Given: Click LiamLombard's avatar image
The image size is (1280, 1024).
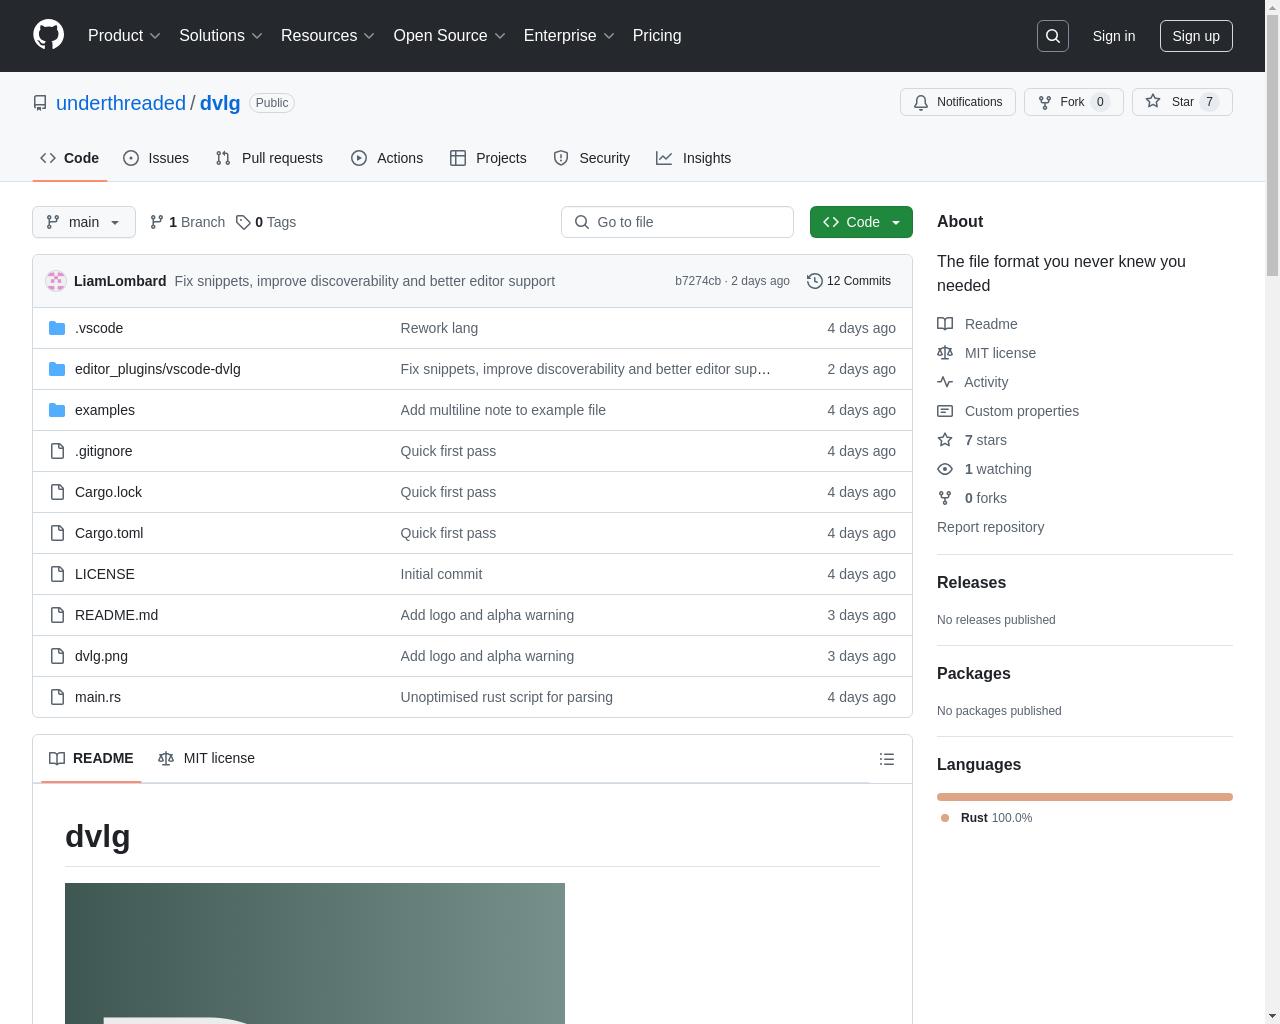Looking at the screenshot, I should click(x=56, y=281).
